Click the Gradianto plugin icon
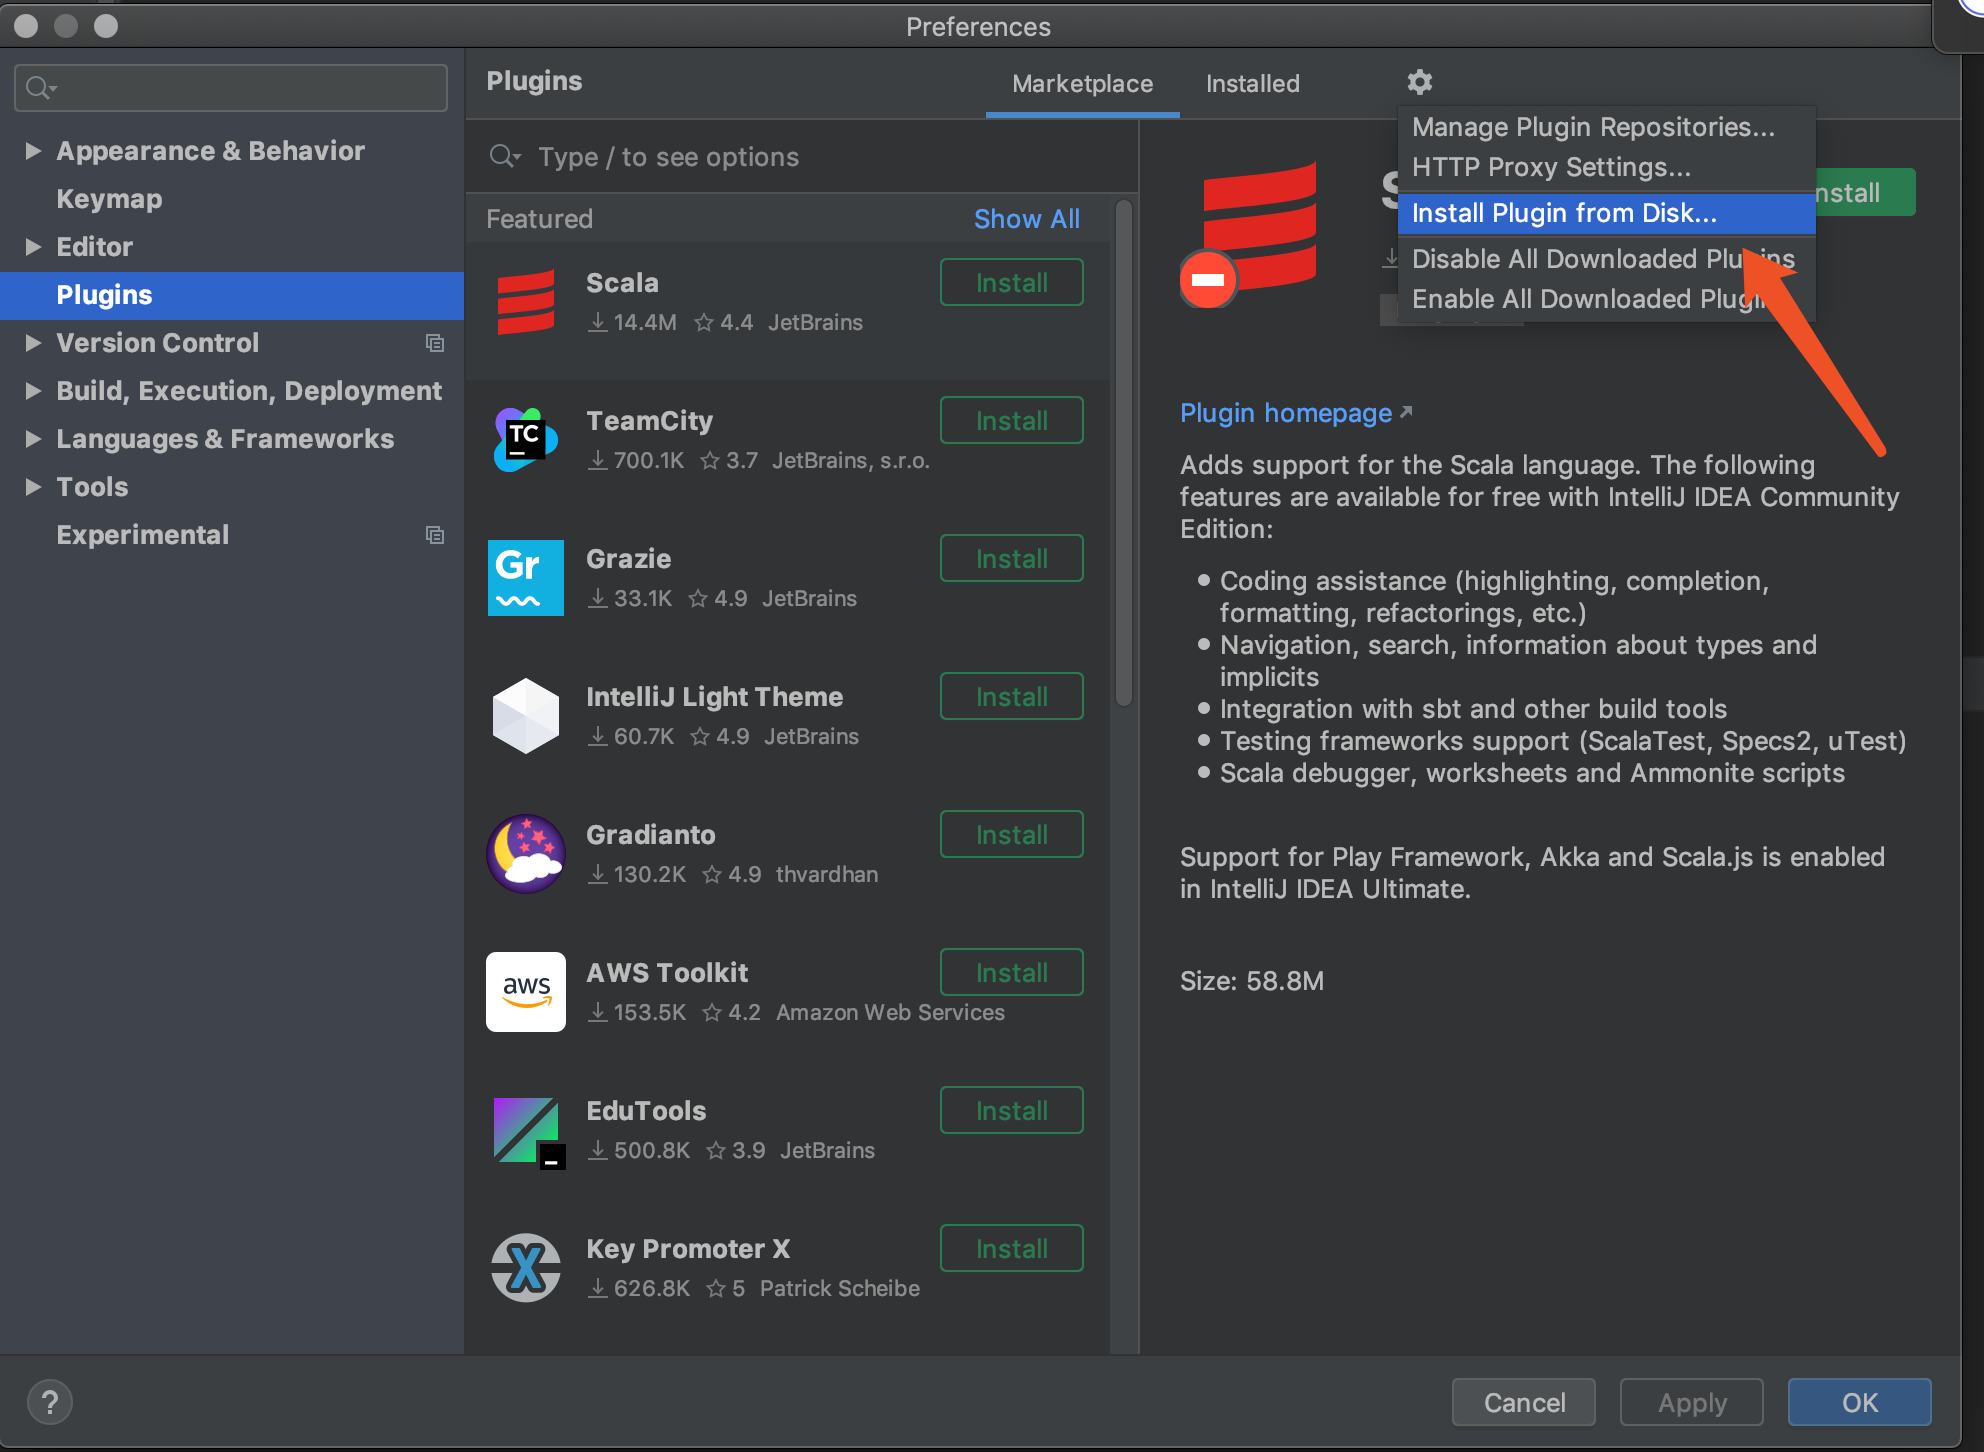Image resolution: width=1984 pixels, height=1452 pixels. (x=527, y=850)
